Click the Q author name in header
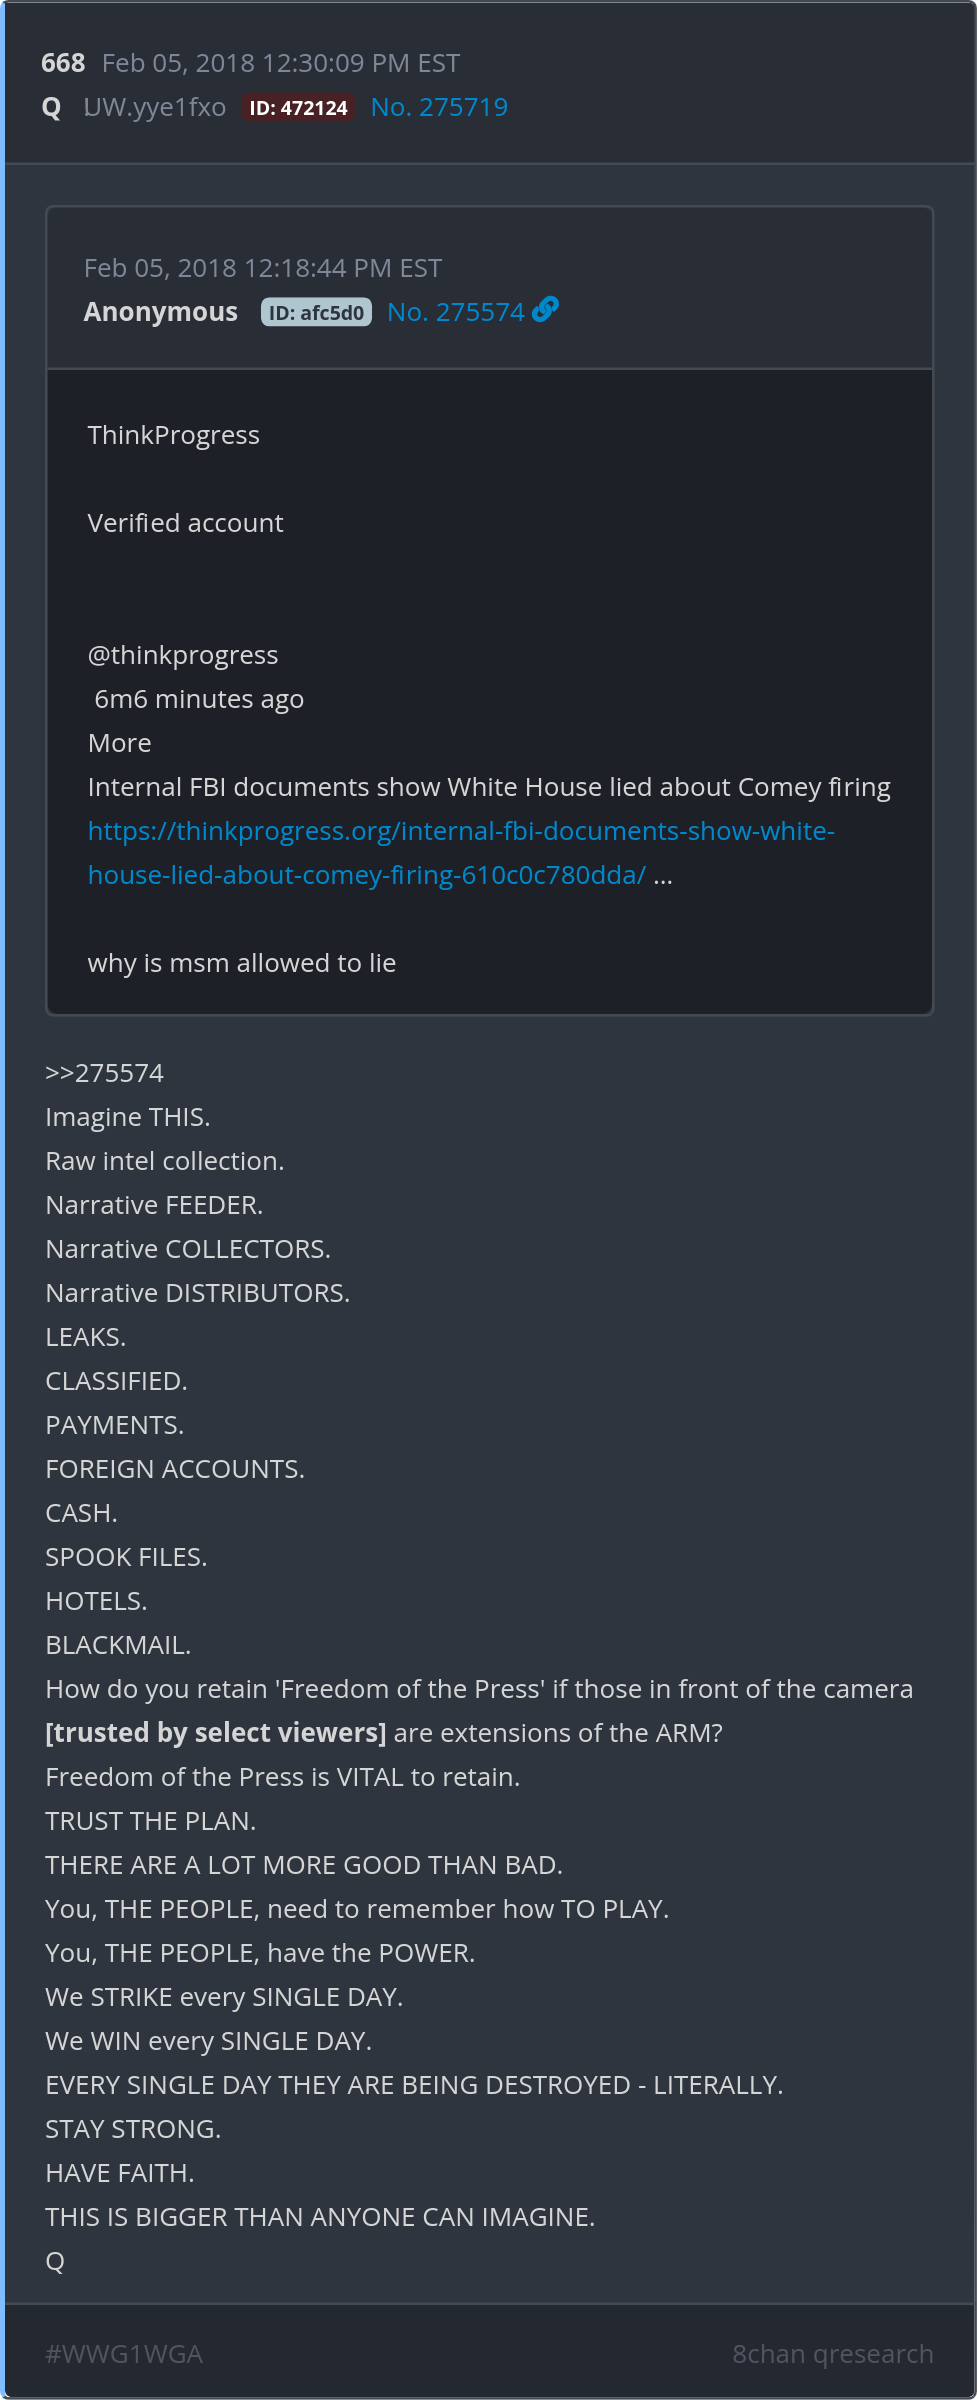The height and width of the screenshot is (2400, 978). (x=52, y=107)
